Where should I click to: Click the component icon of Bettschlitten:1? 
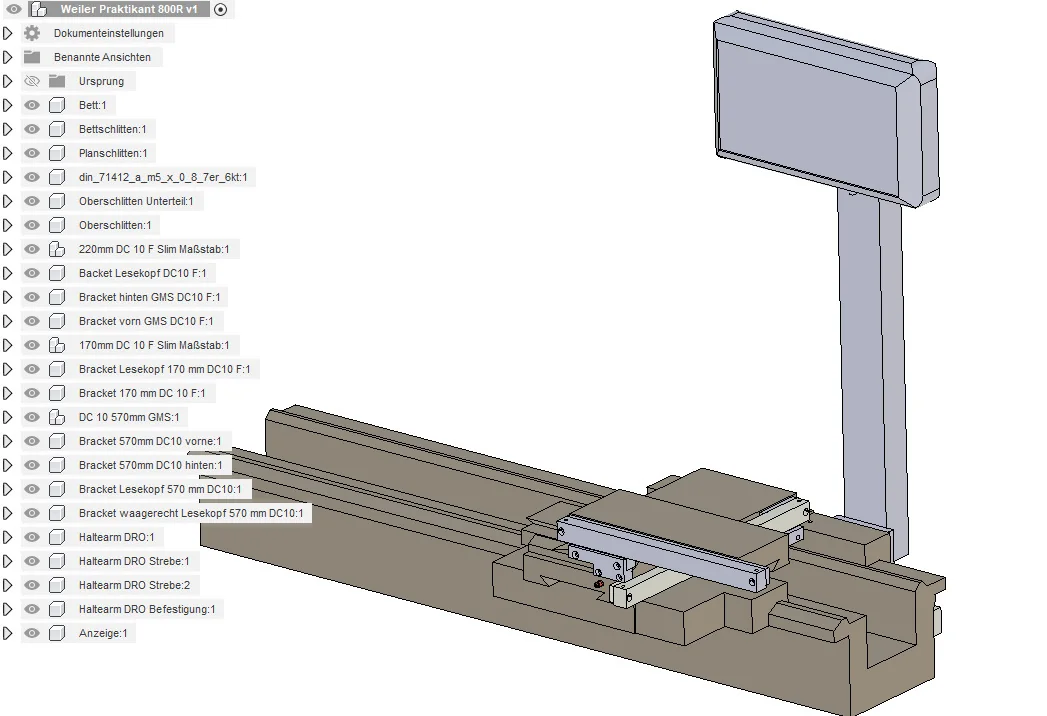click(x=57, y=129)
